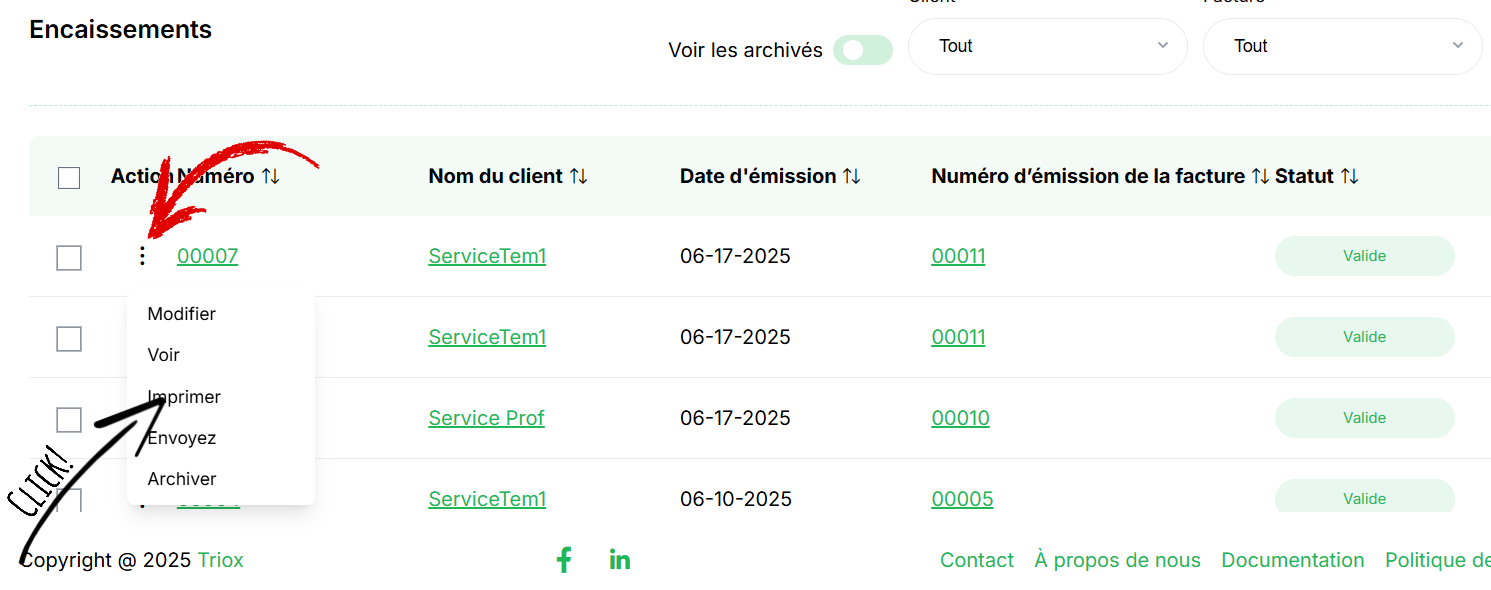
Task: Sort by Statut column arrows
Action: 1349,176
